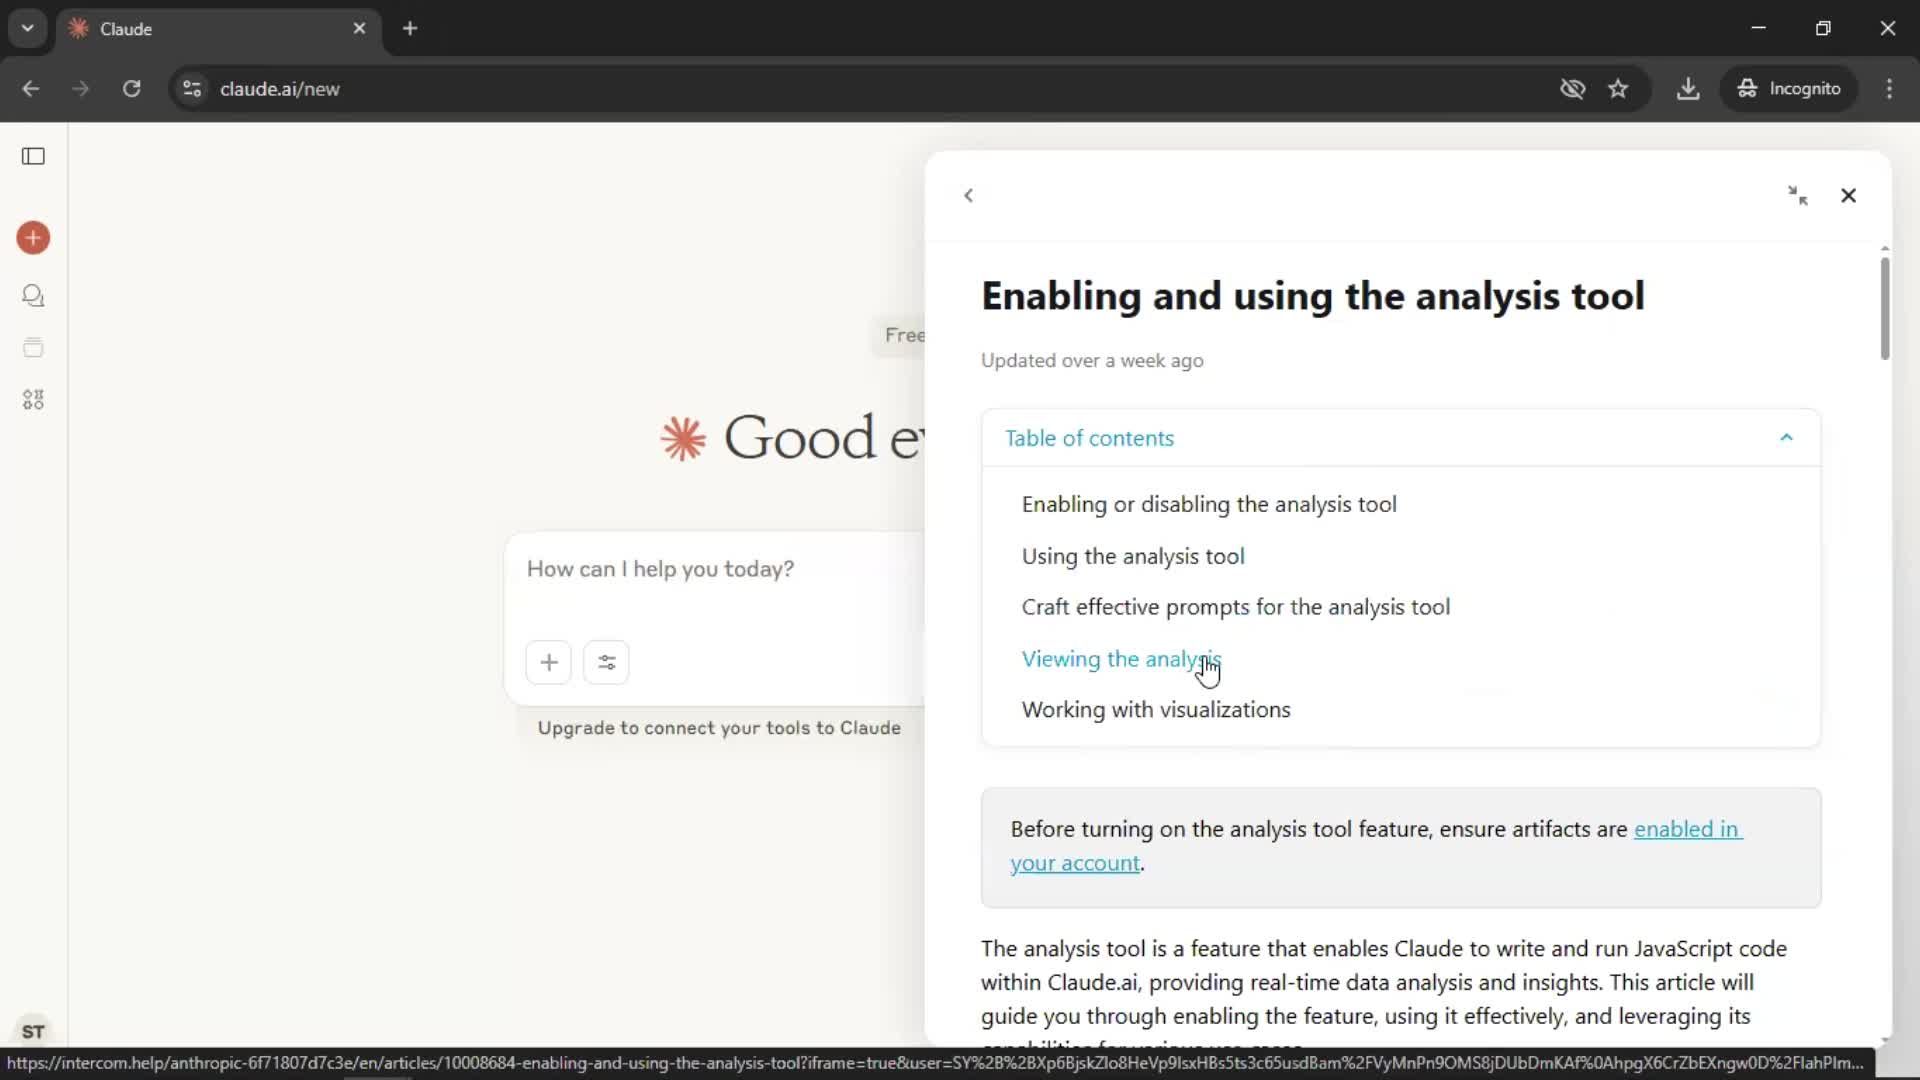Click the 'Table of contents' heading text
Screen dimensions: 1920x1080
[1089, 438]
